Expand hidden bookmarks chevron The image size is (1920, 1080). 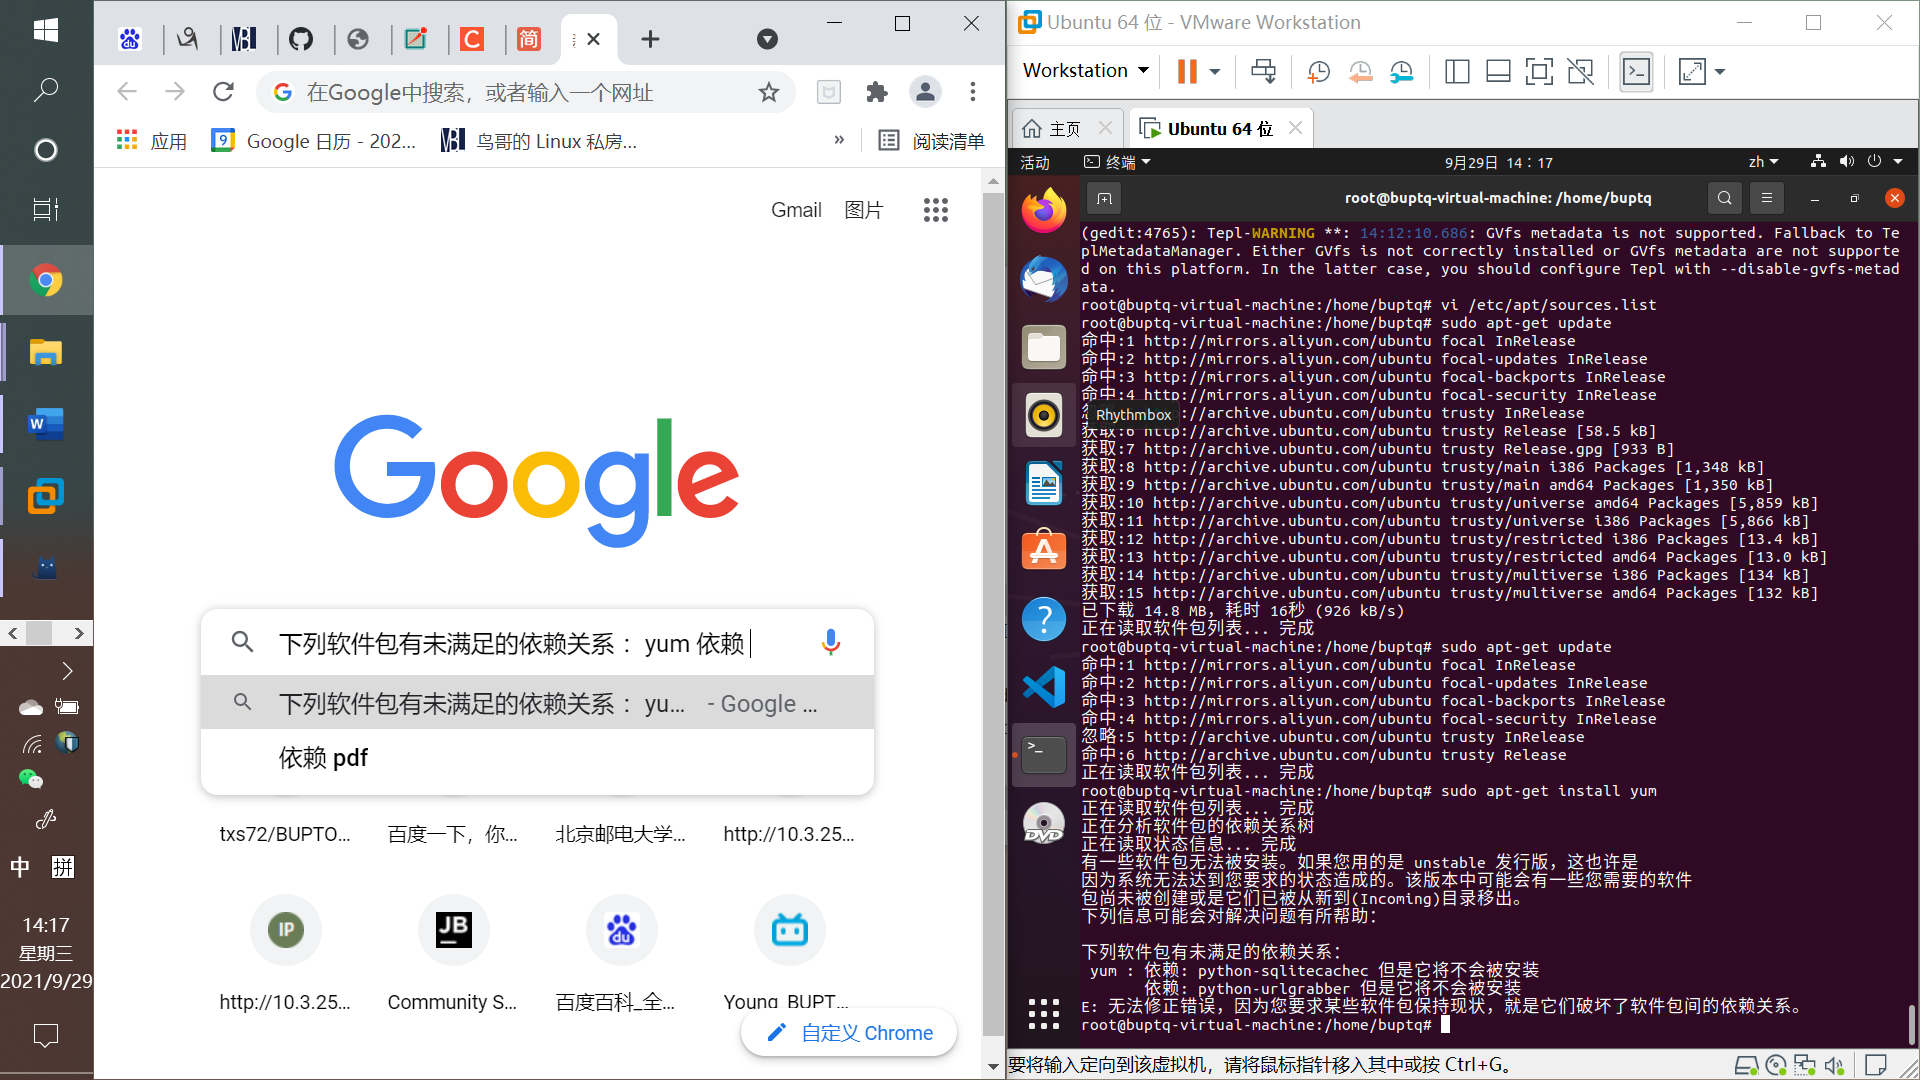point(839,140)
